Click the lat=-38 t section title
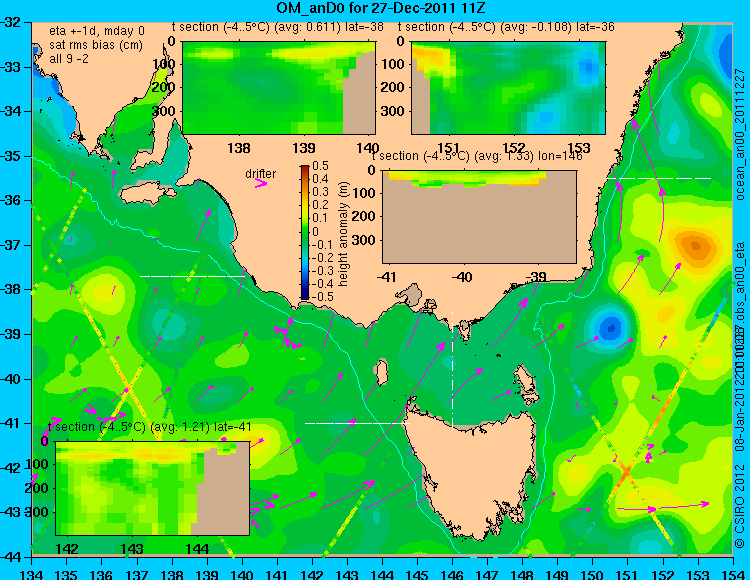This screenshot has height=580, width=750. point(277,27)
